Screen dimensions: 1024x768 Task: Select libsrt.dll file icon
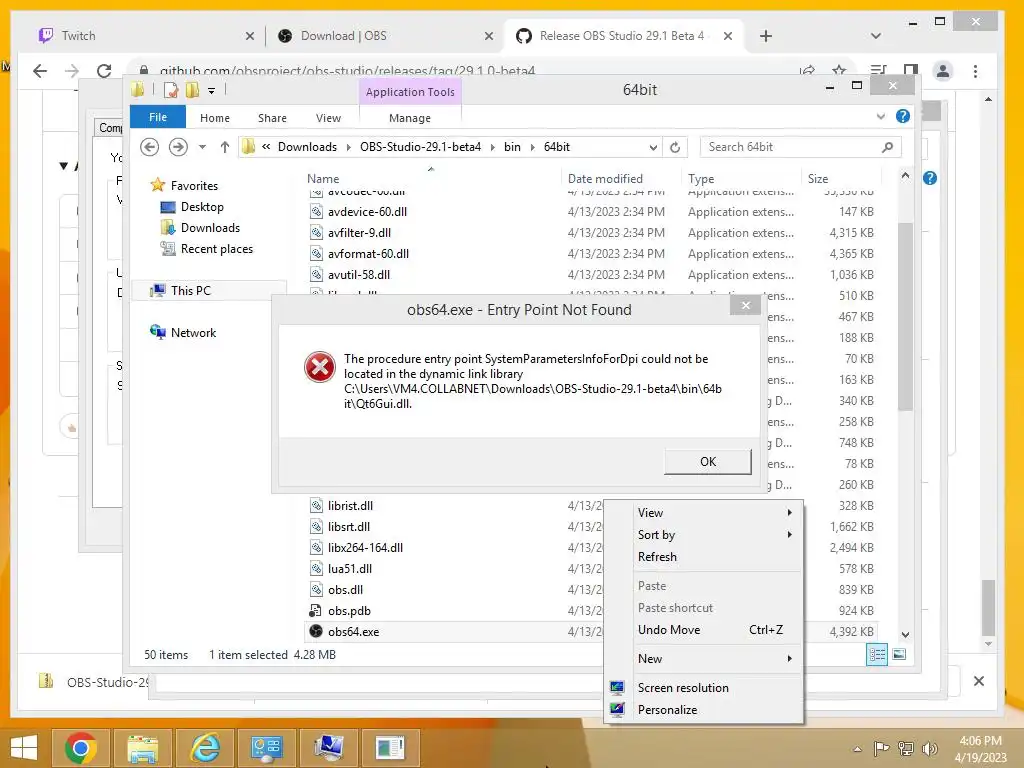click(316, 526)
